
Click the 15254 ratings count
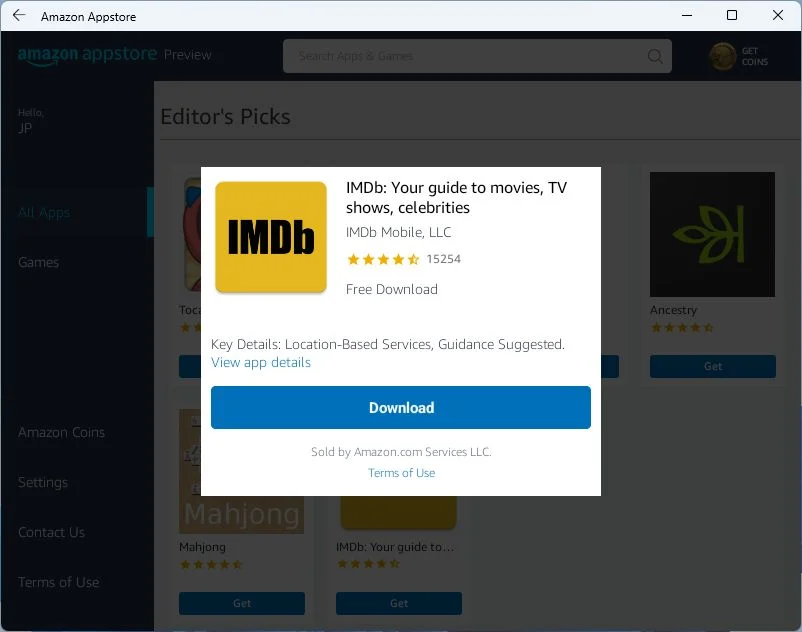[443, 259]
